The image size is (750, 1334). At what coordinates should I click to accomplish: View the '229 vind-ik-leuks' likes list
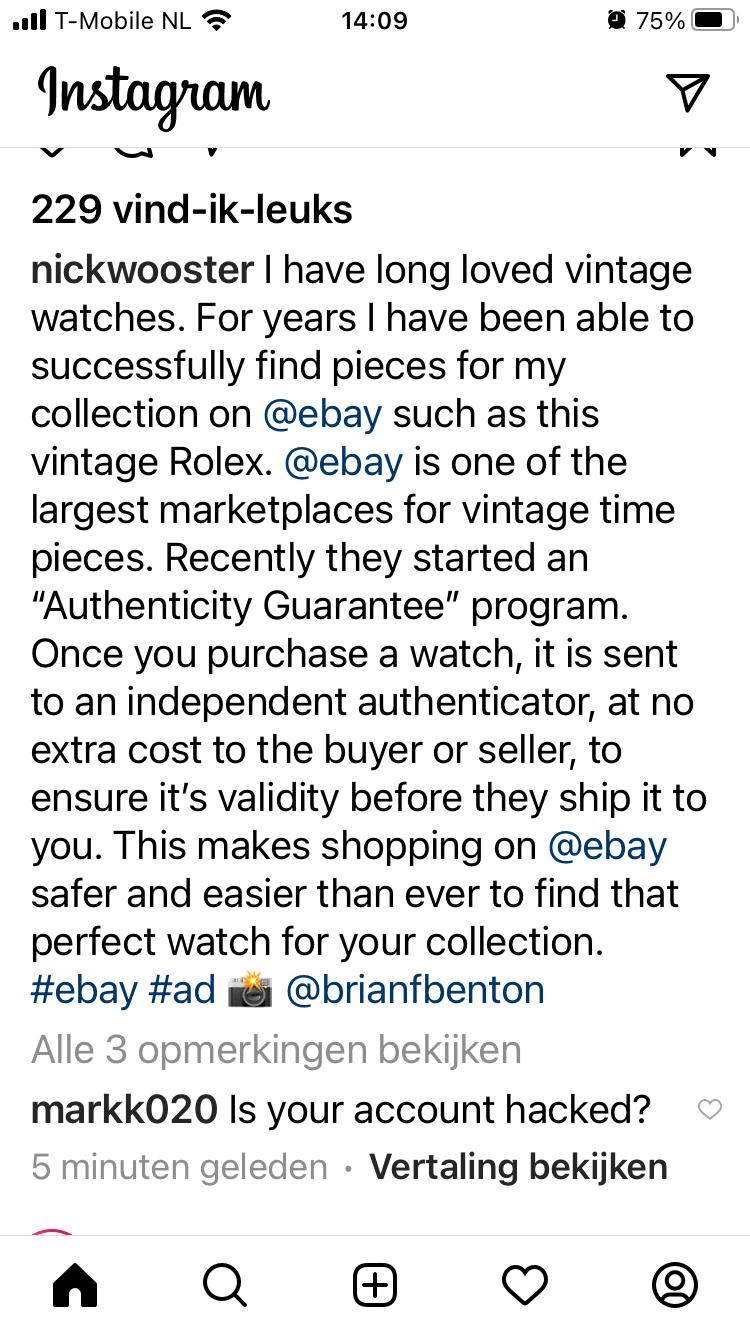pyautogui.click(x=192, y=210)
